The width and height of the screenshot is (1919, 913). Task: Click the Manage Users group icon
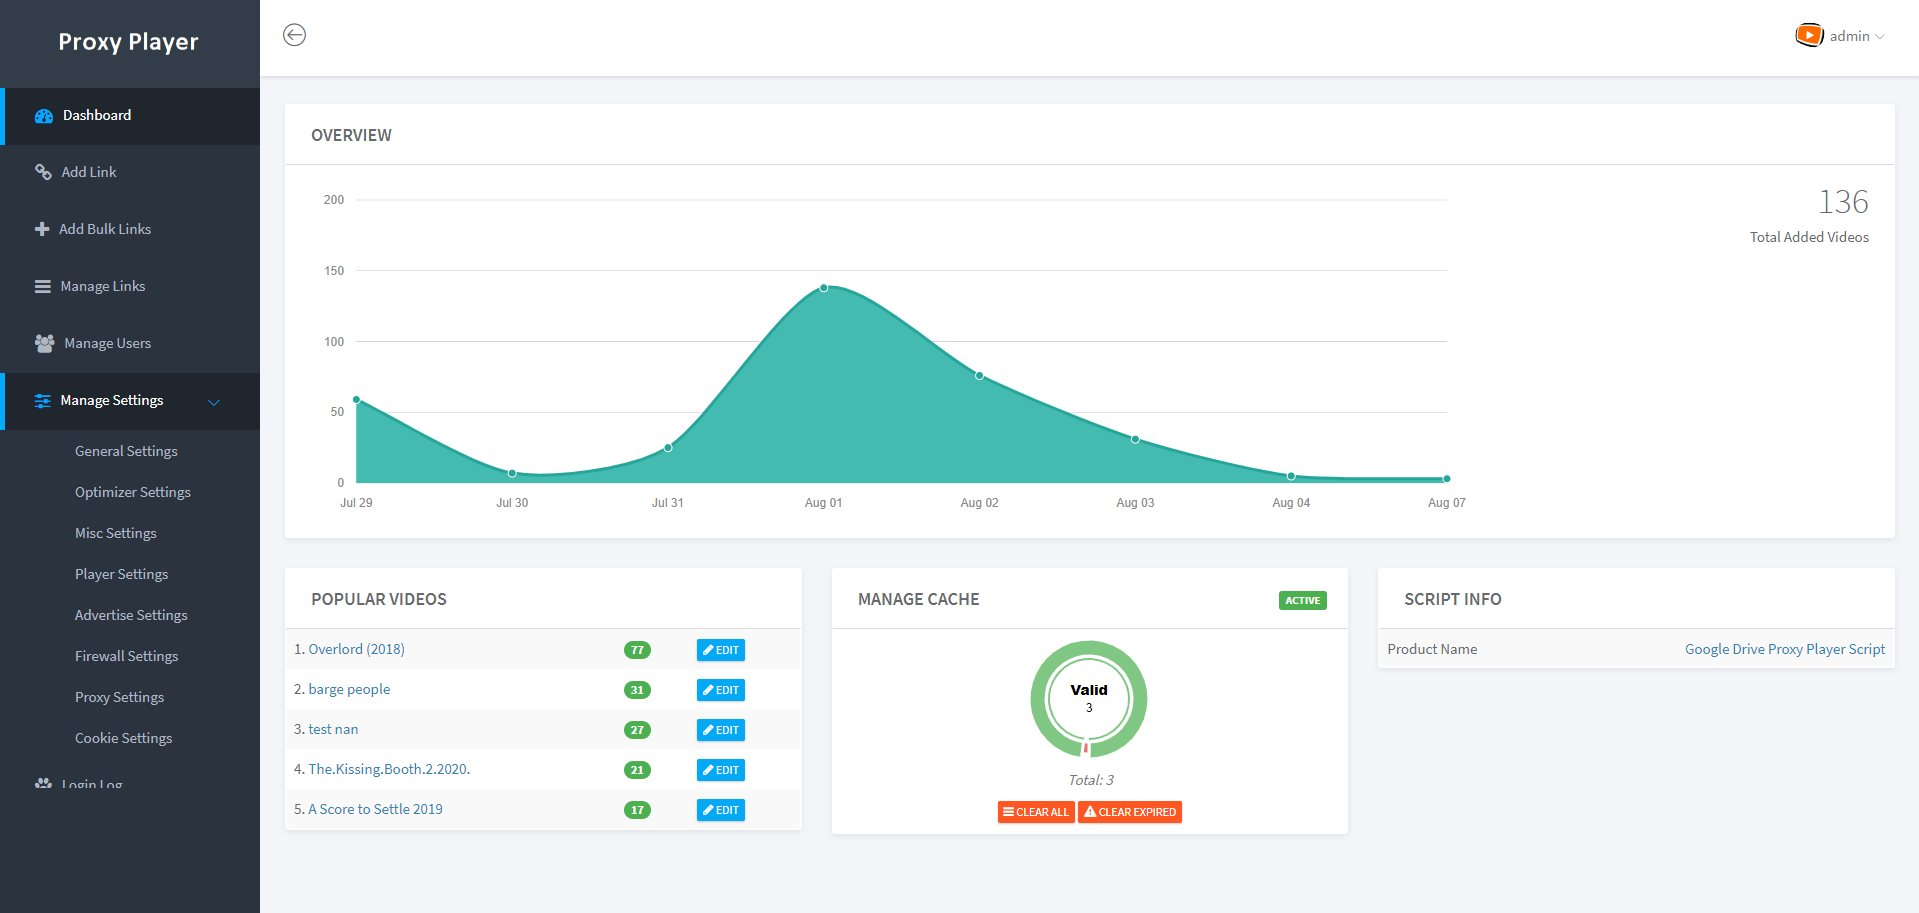[x=45, y=343]
